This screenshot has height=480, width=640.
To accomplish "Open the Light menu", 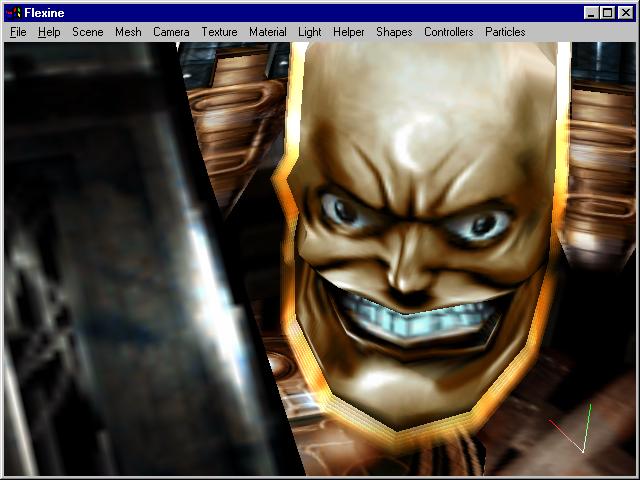I will point(309,32).
